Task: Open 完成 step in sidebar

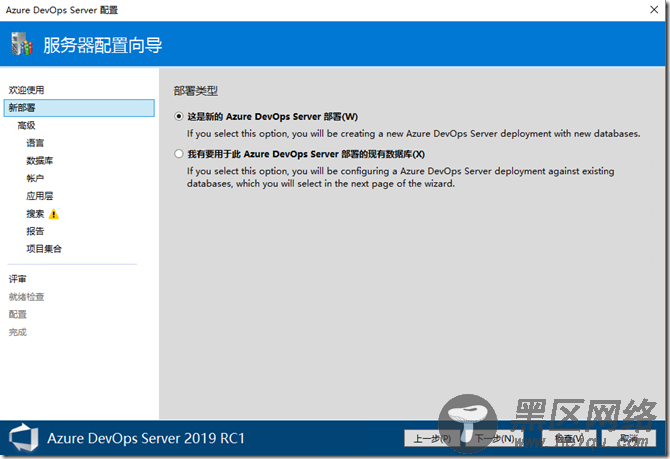Action: [x=18, y=332]
